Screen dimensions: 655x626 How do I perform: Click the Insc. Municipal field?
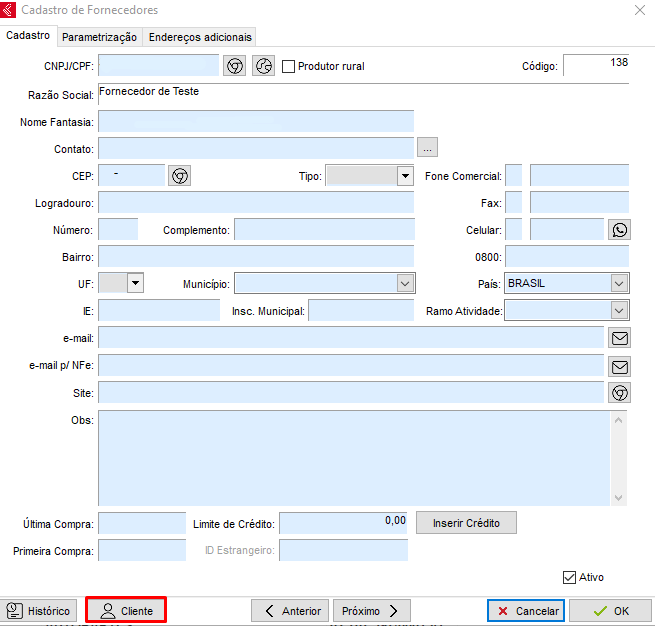361,310
